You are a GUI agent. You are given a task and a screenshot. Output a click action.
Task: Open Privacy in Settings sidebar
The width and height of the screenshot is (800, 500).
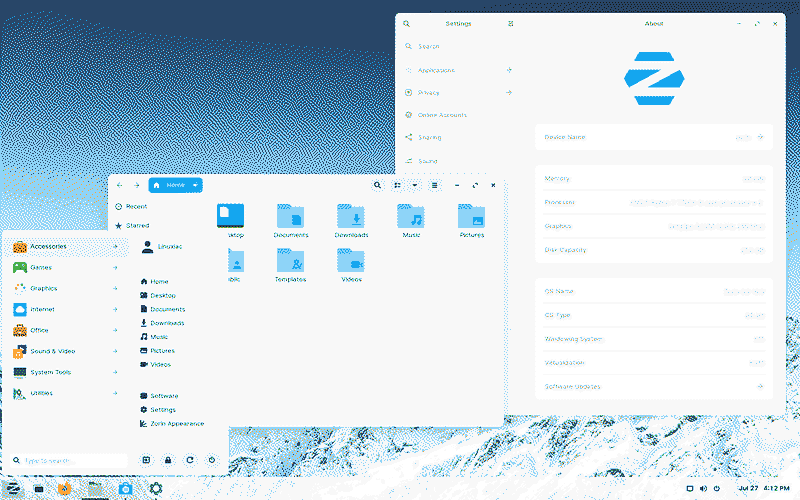pos(458,93)
